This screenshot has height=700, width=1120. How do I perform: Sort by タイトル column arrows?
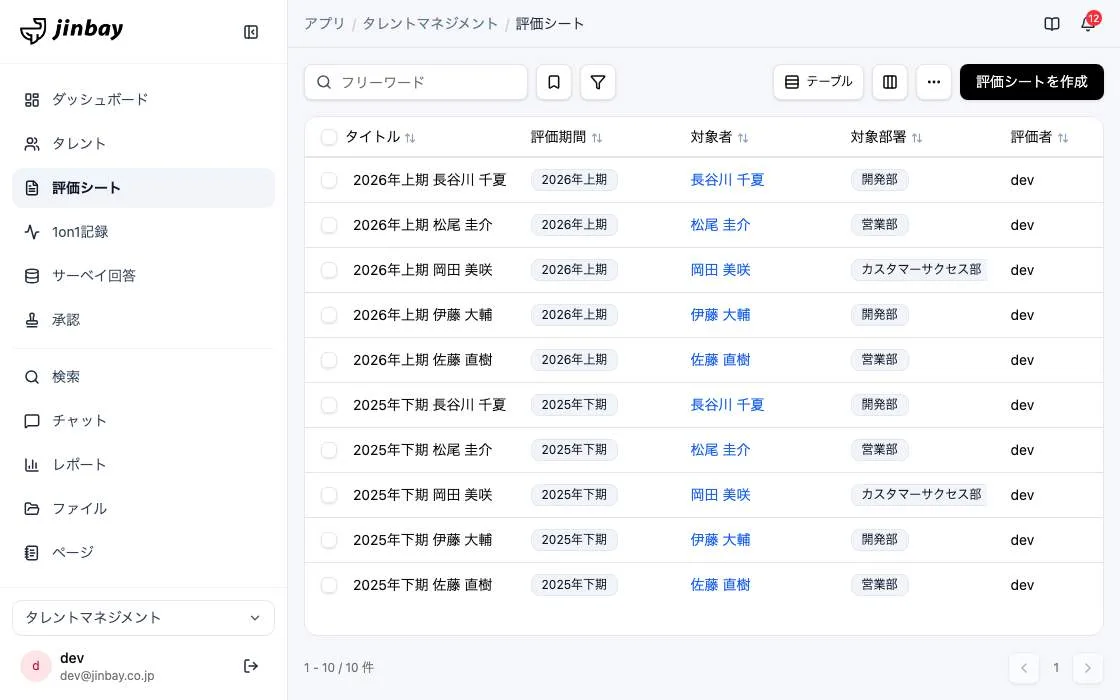pos(410,138)
